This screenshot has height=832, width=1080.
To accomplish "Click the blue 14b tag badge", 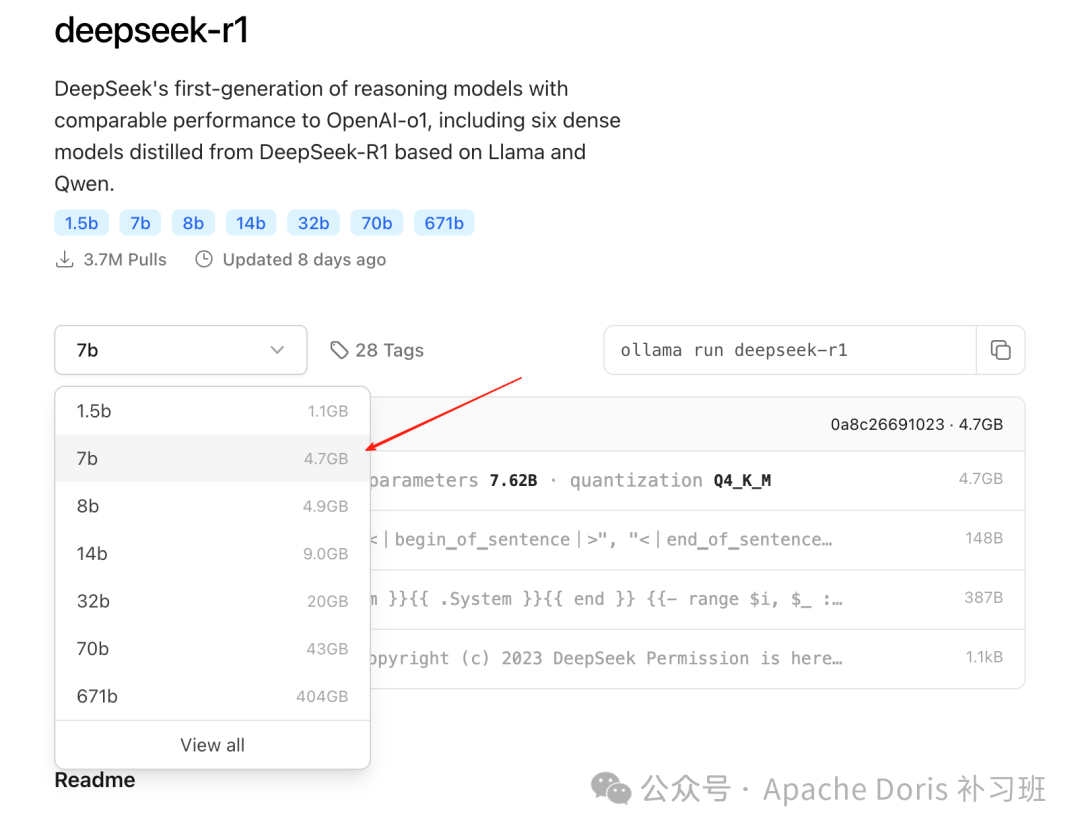I will click(251, 223).
